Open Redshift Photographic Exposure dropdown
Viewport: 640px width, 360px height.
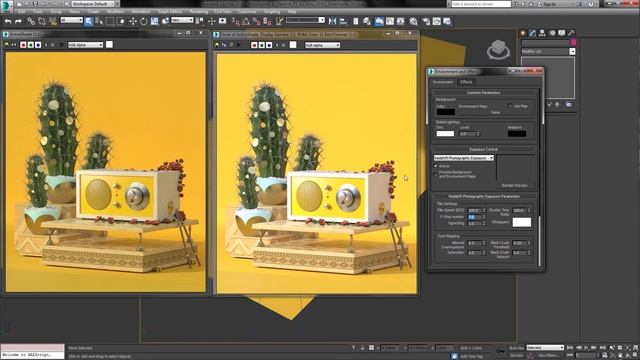tap(464, 158)
